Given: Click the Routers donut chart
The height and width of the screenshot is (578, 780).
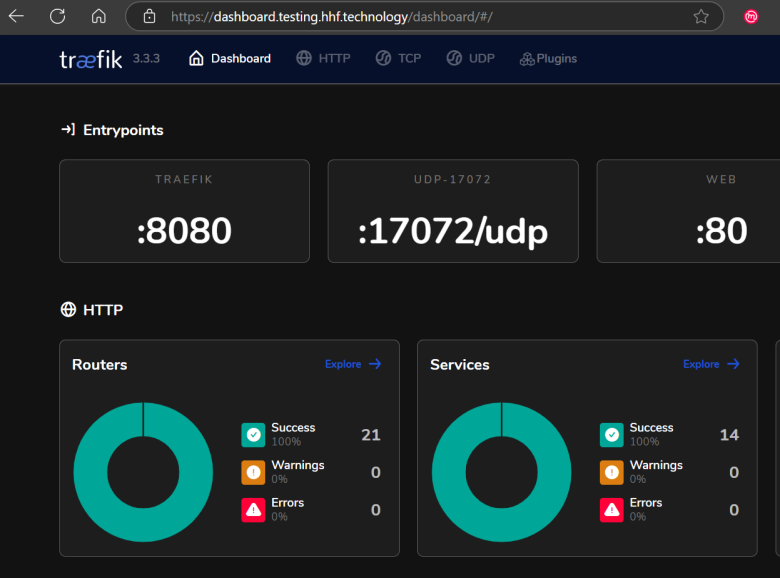Looking at the screenshot, I should 143,472.
